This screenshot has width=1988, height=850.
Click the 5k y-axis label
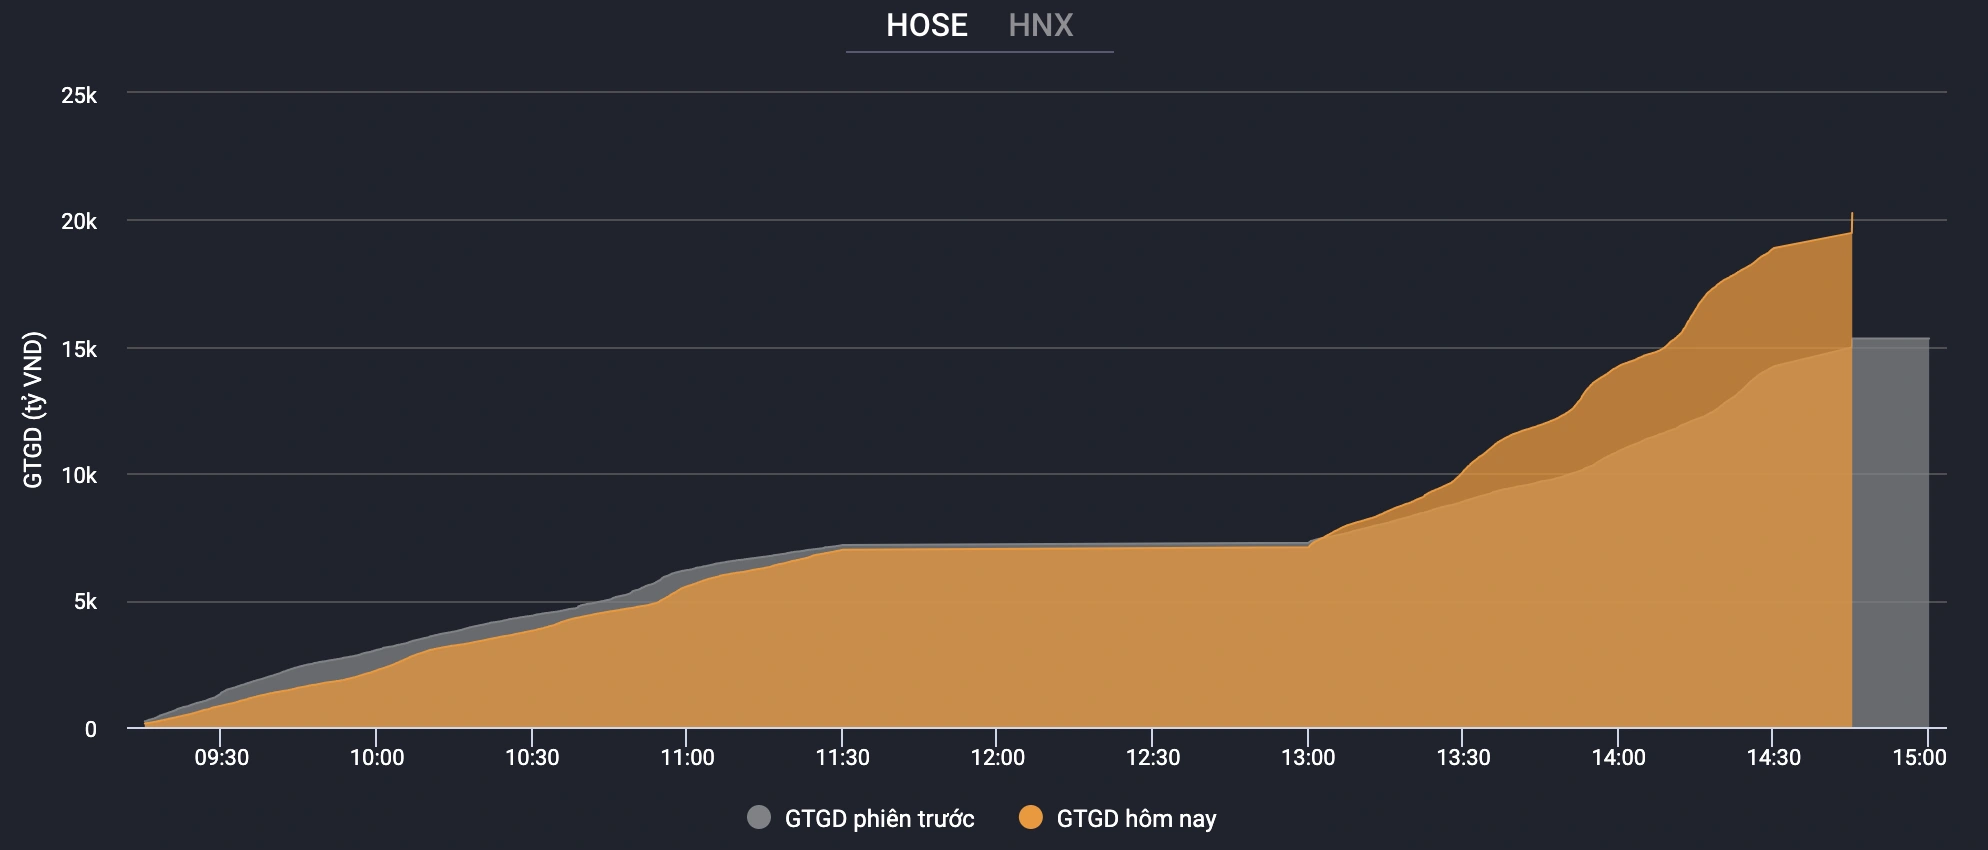coord(85,602)
